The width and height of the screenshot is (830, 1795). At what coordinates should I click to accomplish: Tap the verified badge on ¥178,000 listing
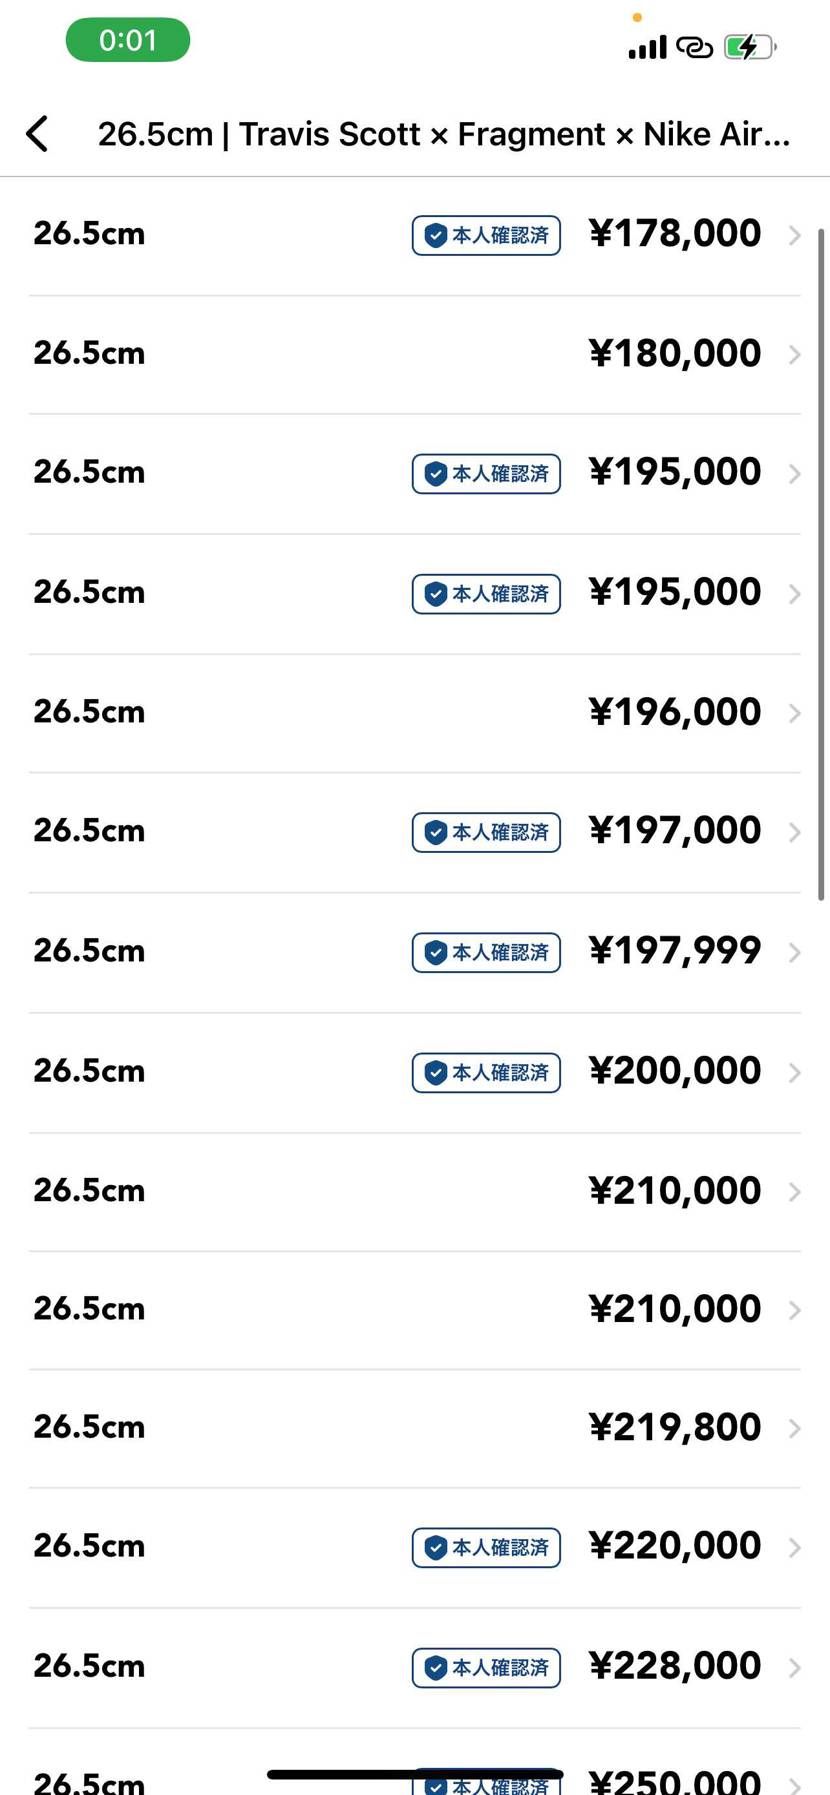coord(486,235)
